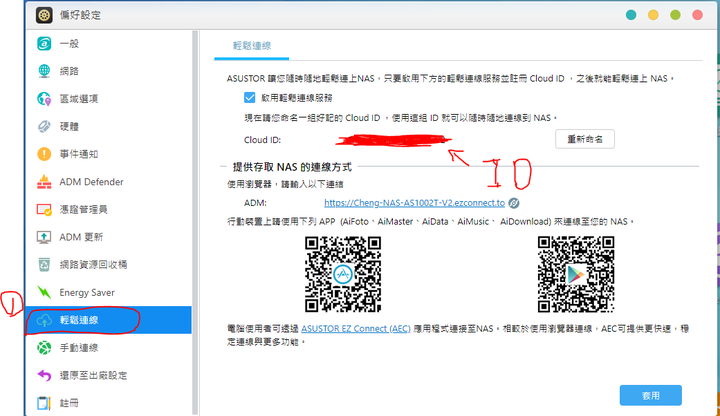The height and width of the screenshot is (416, 720).
Task: Open the 硬體 hardware icon
Action: pos(44,126)
